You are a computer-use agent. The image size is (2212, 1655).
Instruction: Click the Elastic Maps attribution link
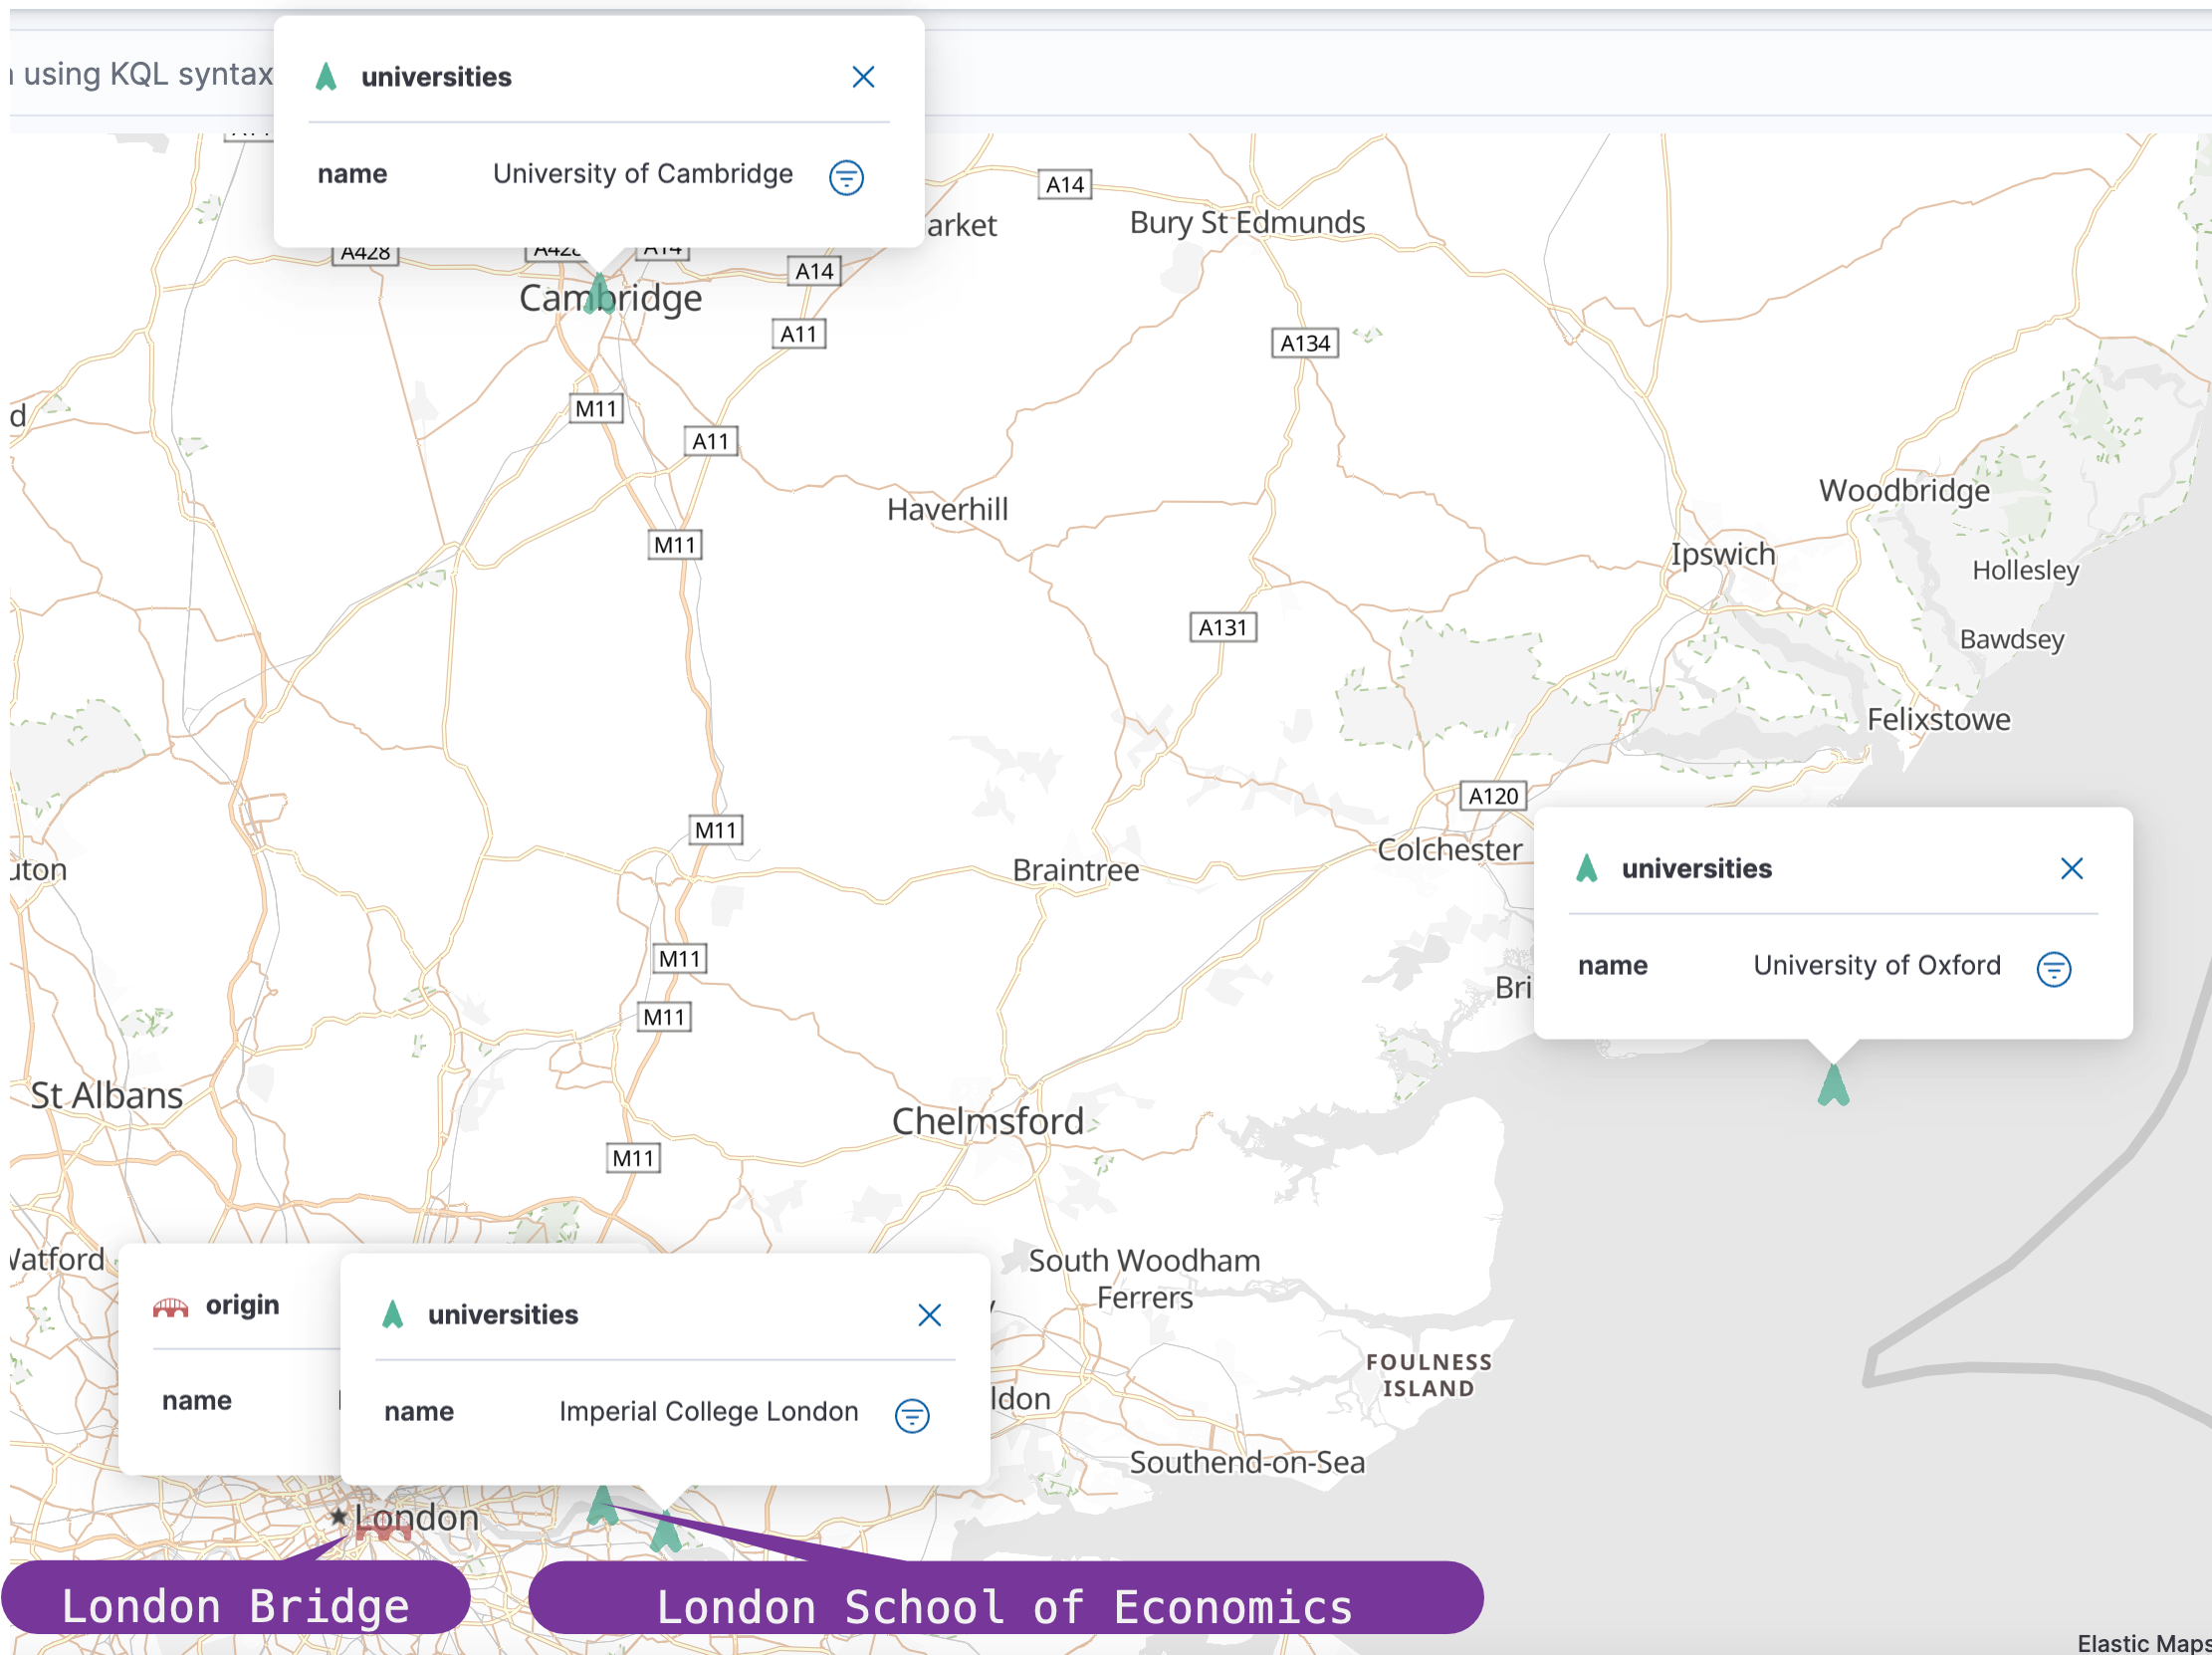pos(2143,1643)
